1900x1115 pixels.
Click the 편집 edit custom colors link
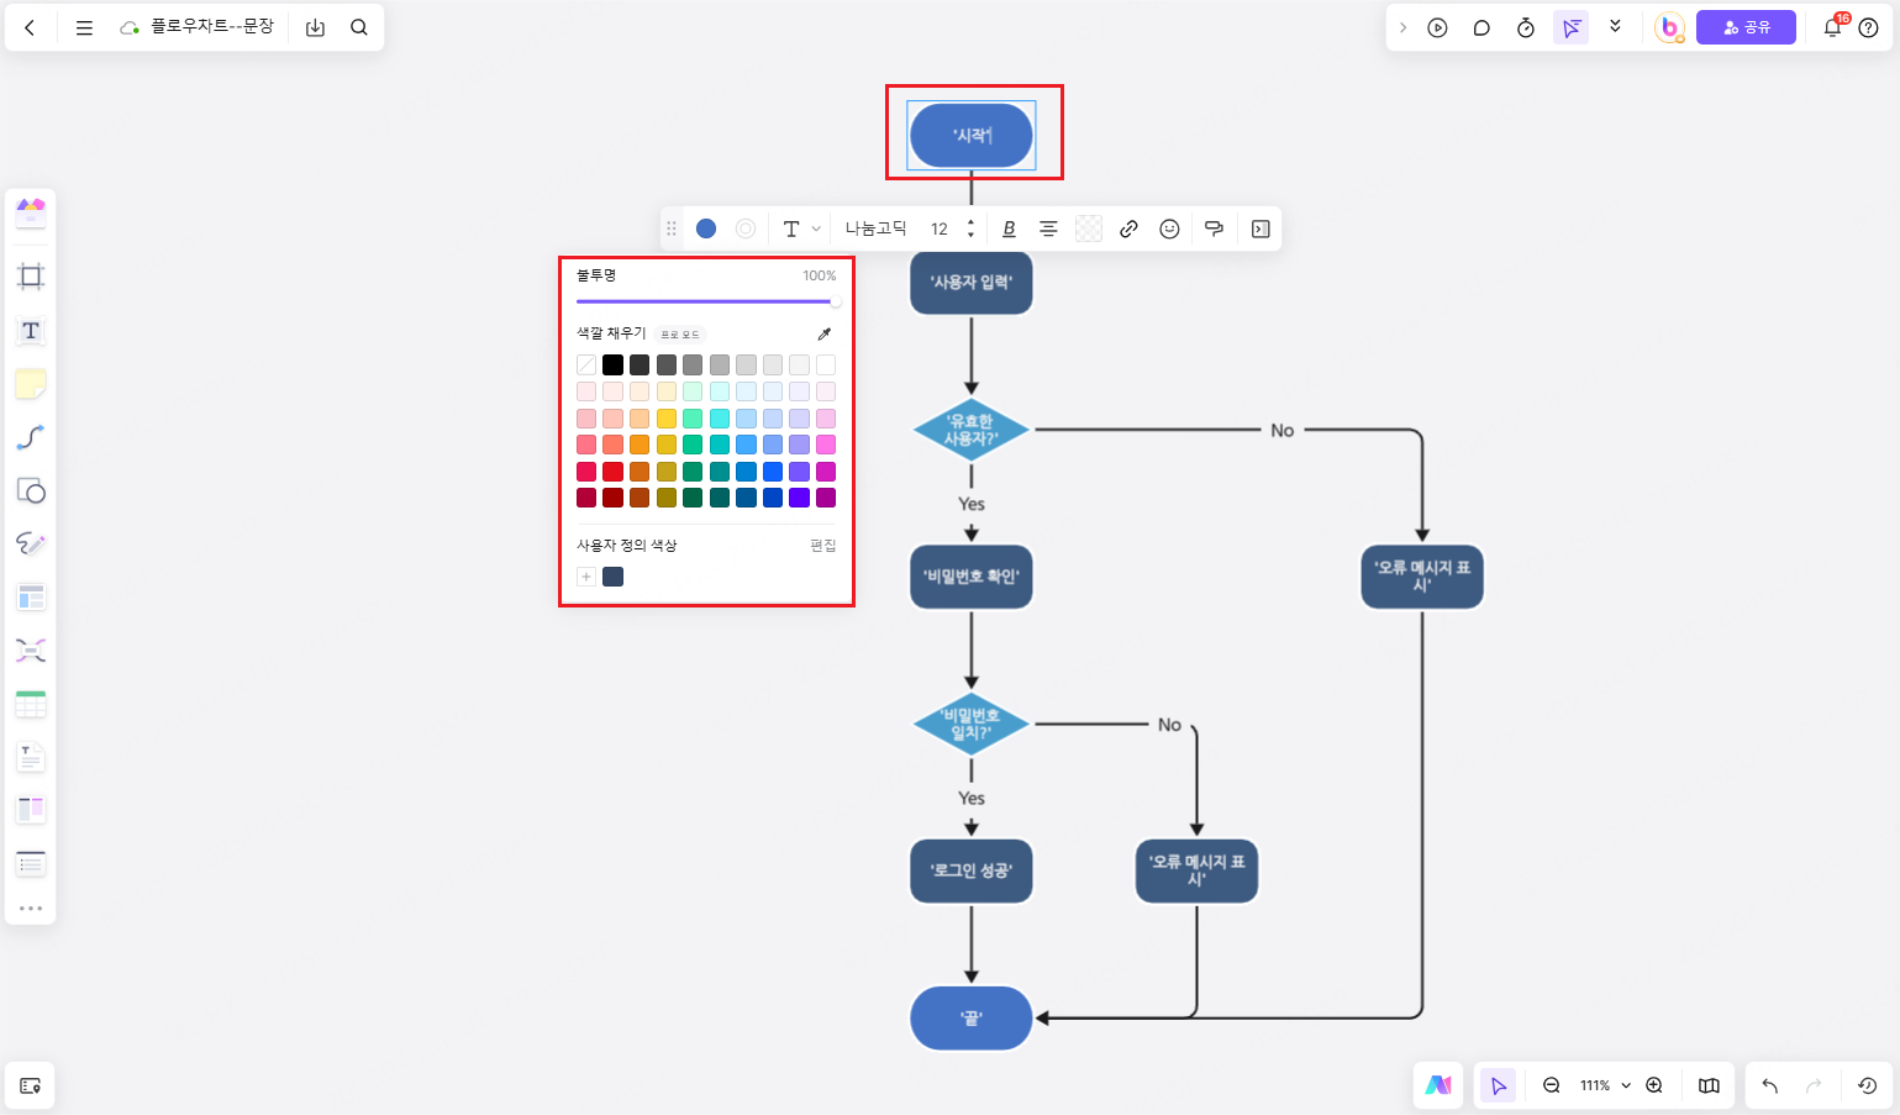pyautogui.click(x=823, y=545)
